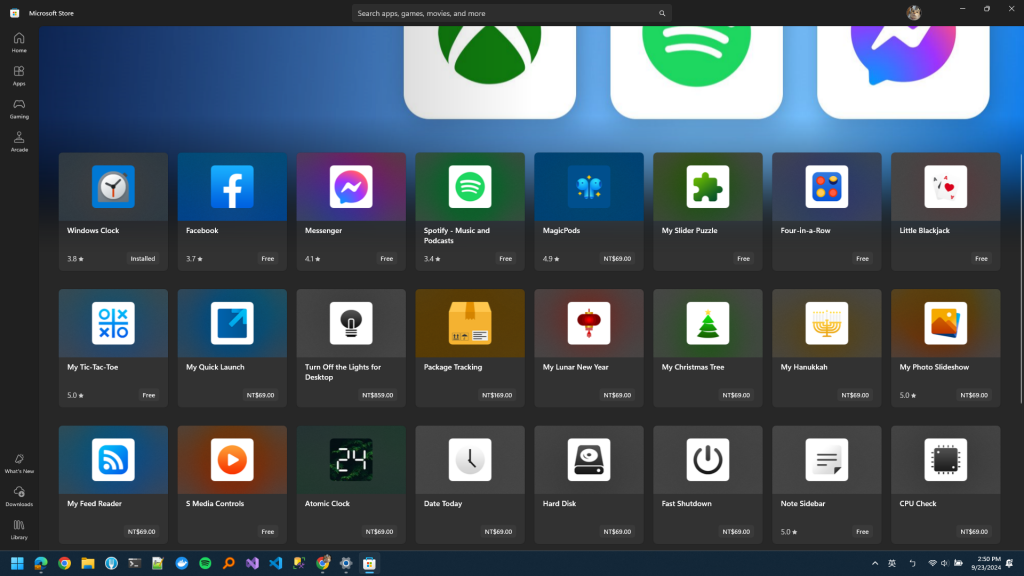The image size is (1024, 576).
Task: Click the large Messenger featured tile
Action: pos(903,72)
